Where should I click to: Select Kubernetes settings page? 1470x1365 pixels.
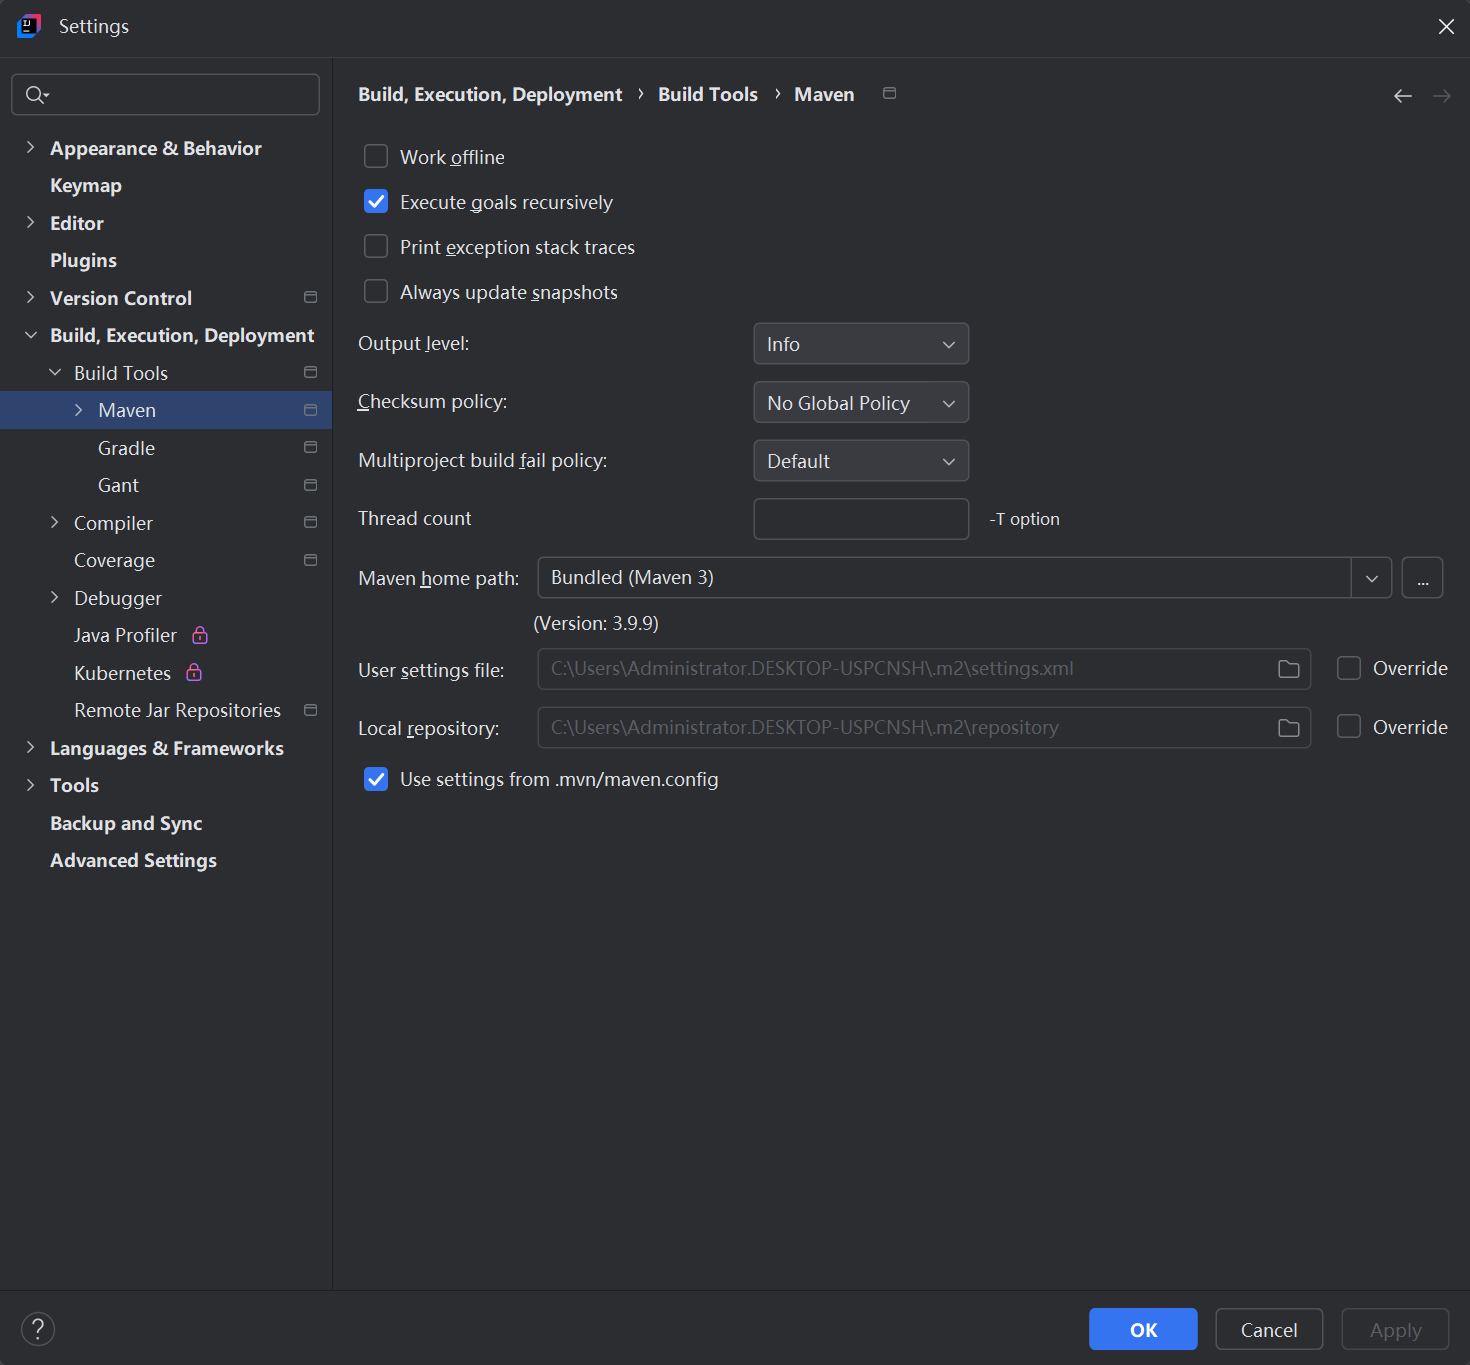pos(122,673)
